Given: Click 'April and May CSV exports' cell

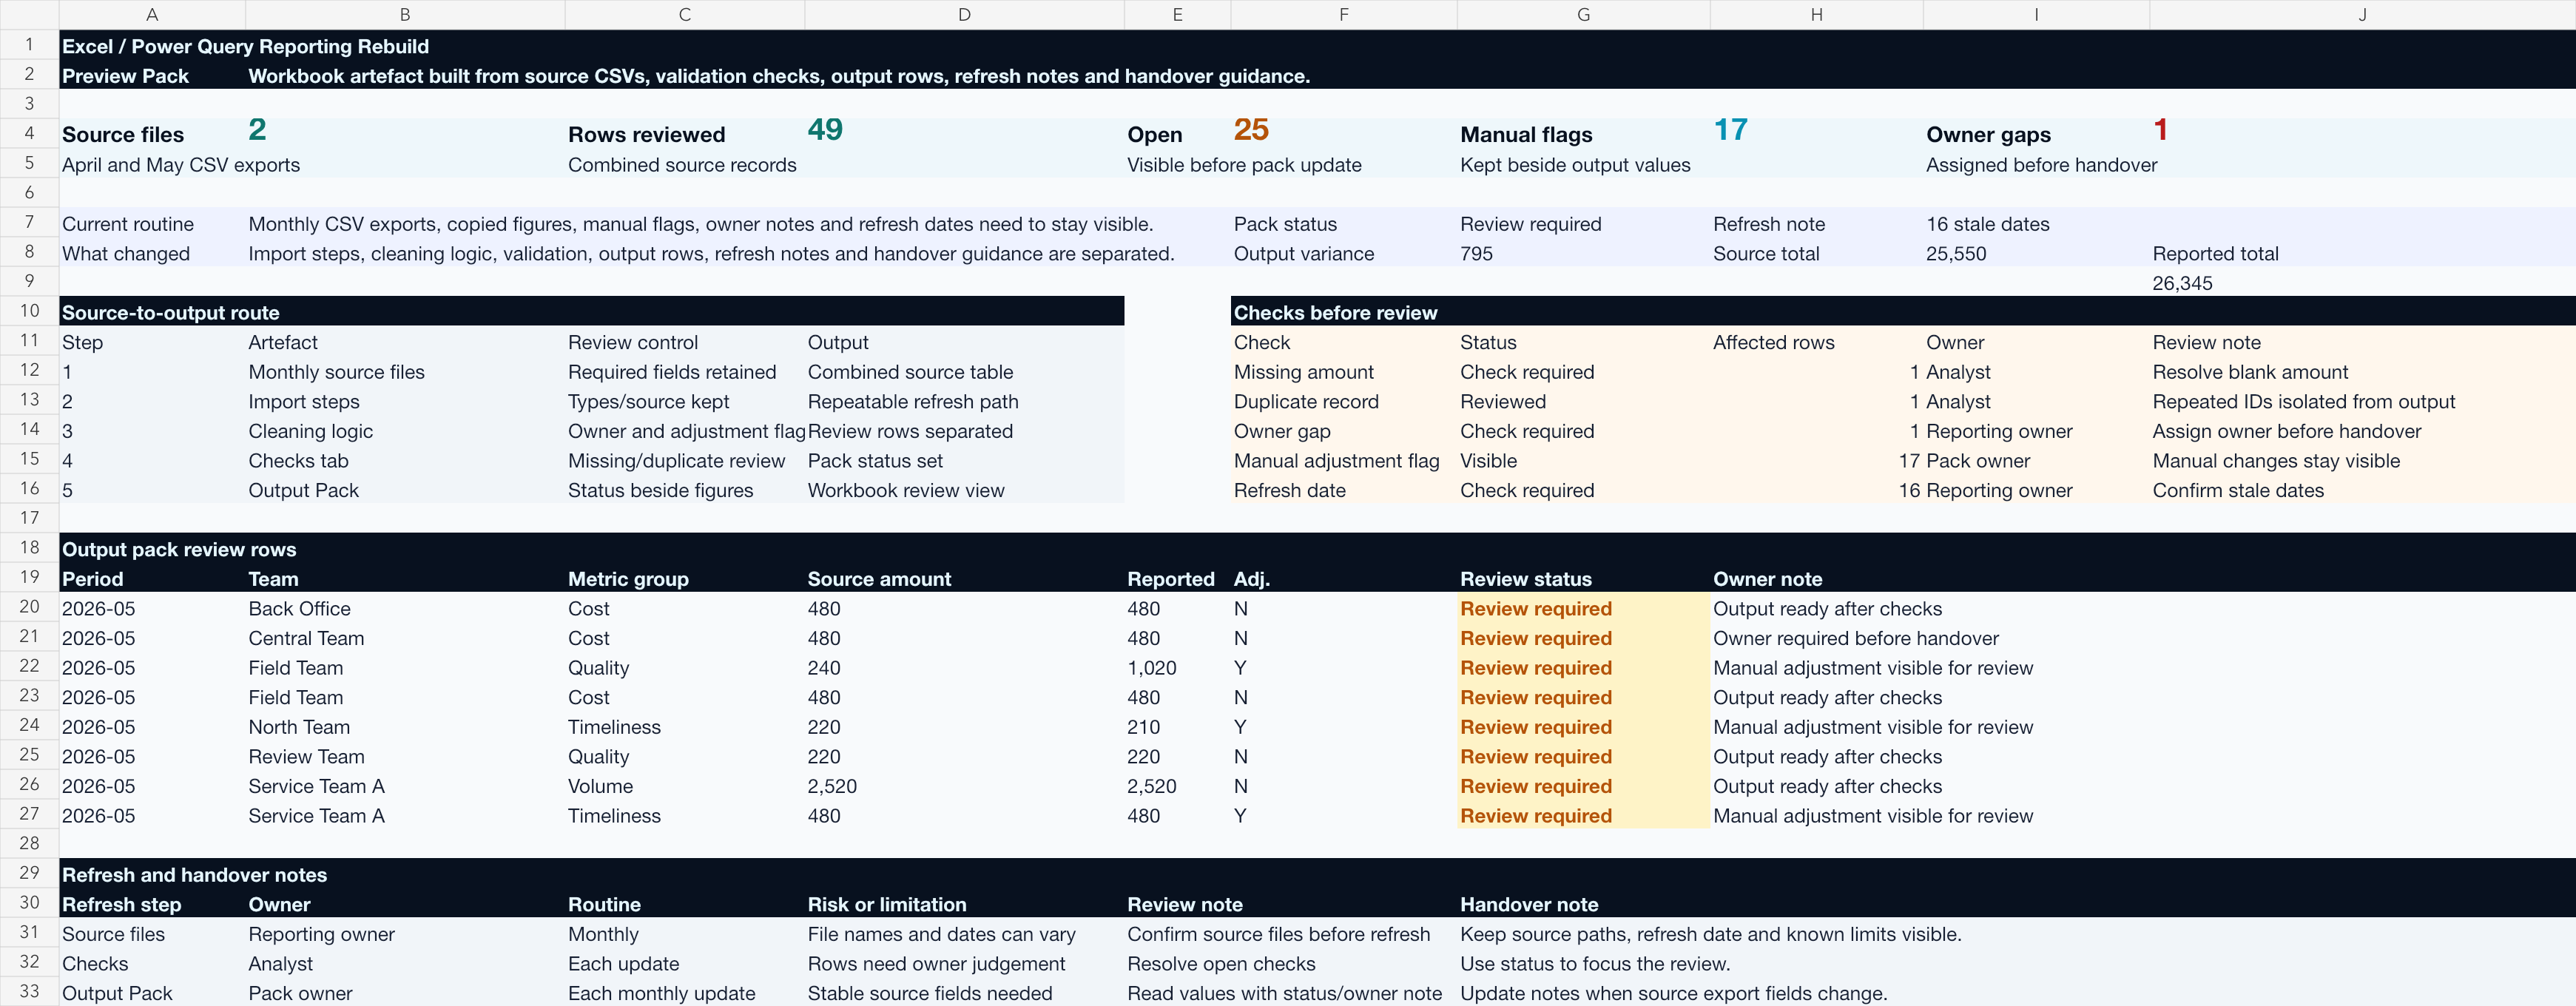Looking at the screenshot, I should pyautogui.click(x=181, y=165).
